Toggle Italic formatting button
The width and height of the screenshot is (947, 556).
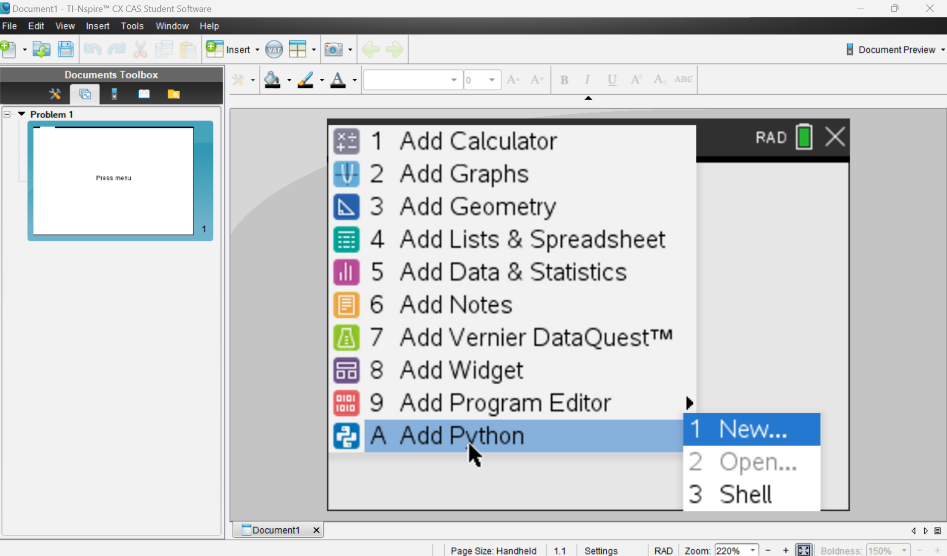pyautogui.click(x=587, y=80)
